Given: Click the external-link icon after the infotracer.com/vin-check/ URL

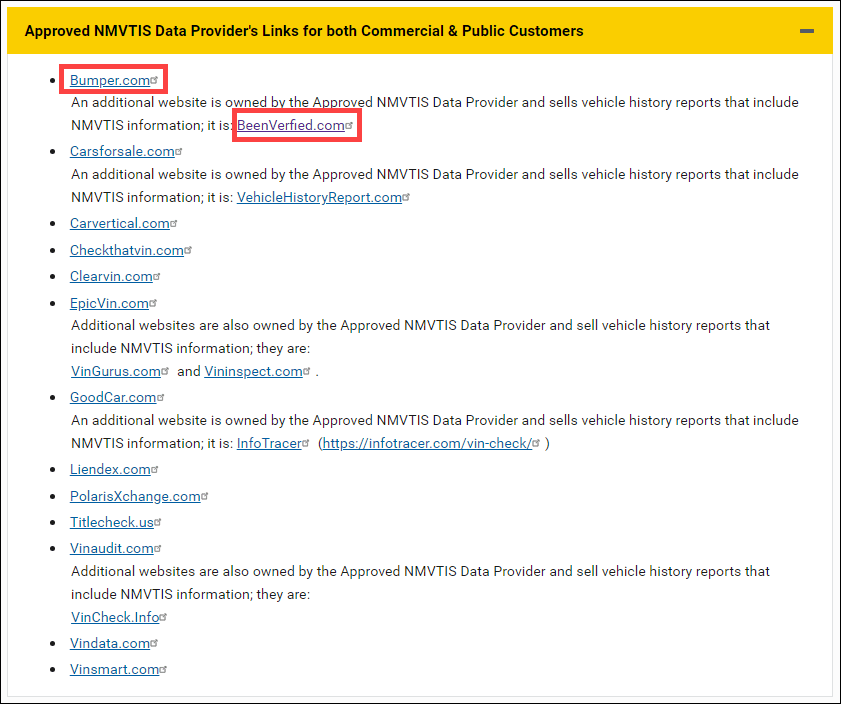Looking at the screenshot, I should 536,443.
